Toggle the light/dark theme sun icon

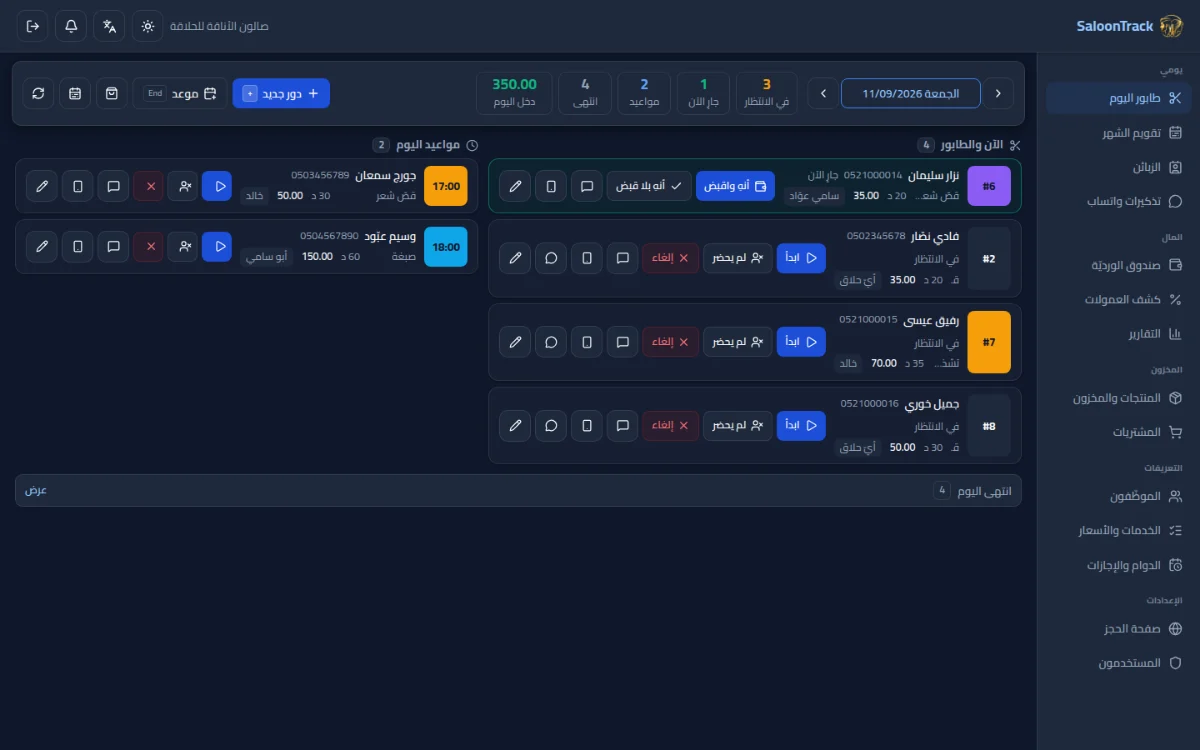(148, 26)
